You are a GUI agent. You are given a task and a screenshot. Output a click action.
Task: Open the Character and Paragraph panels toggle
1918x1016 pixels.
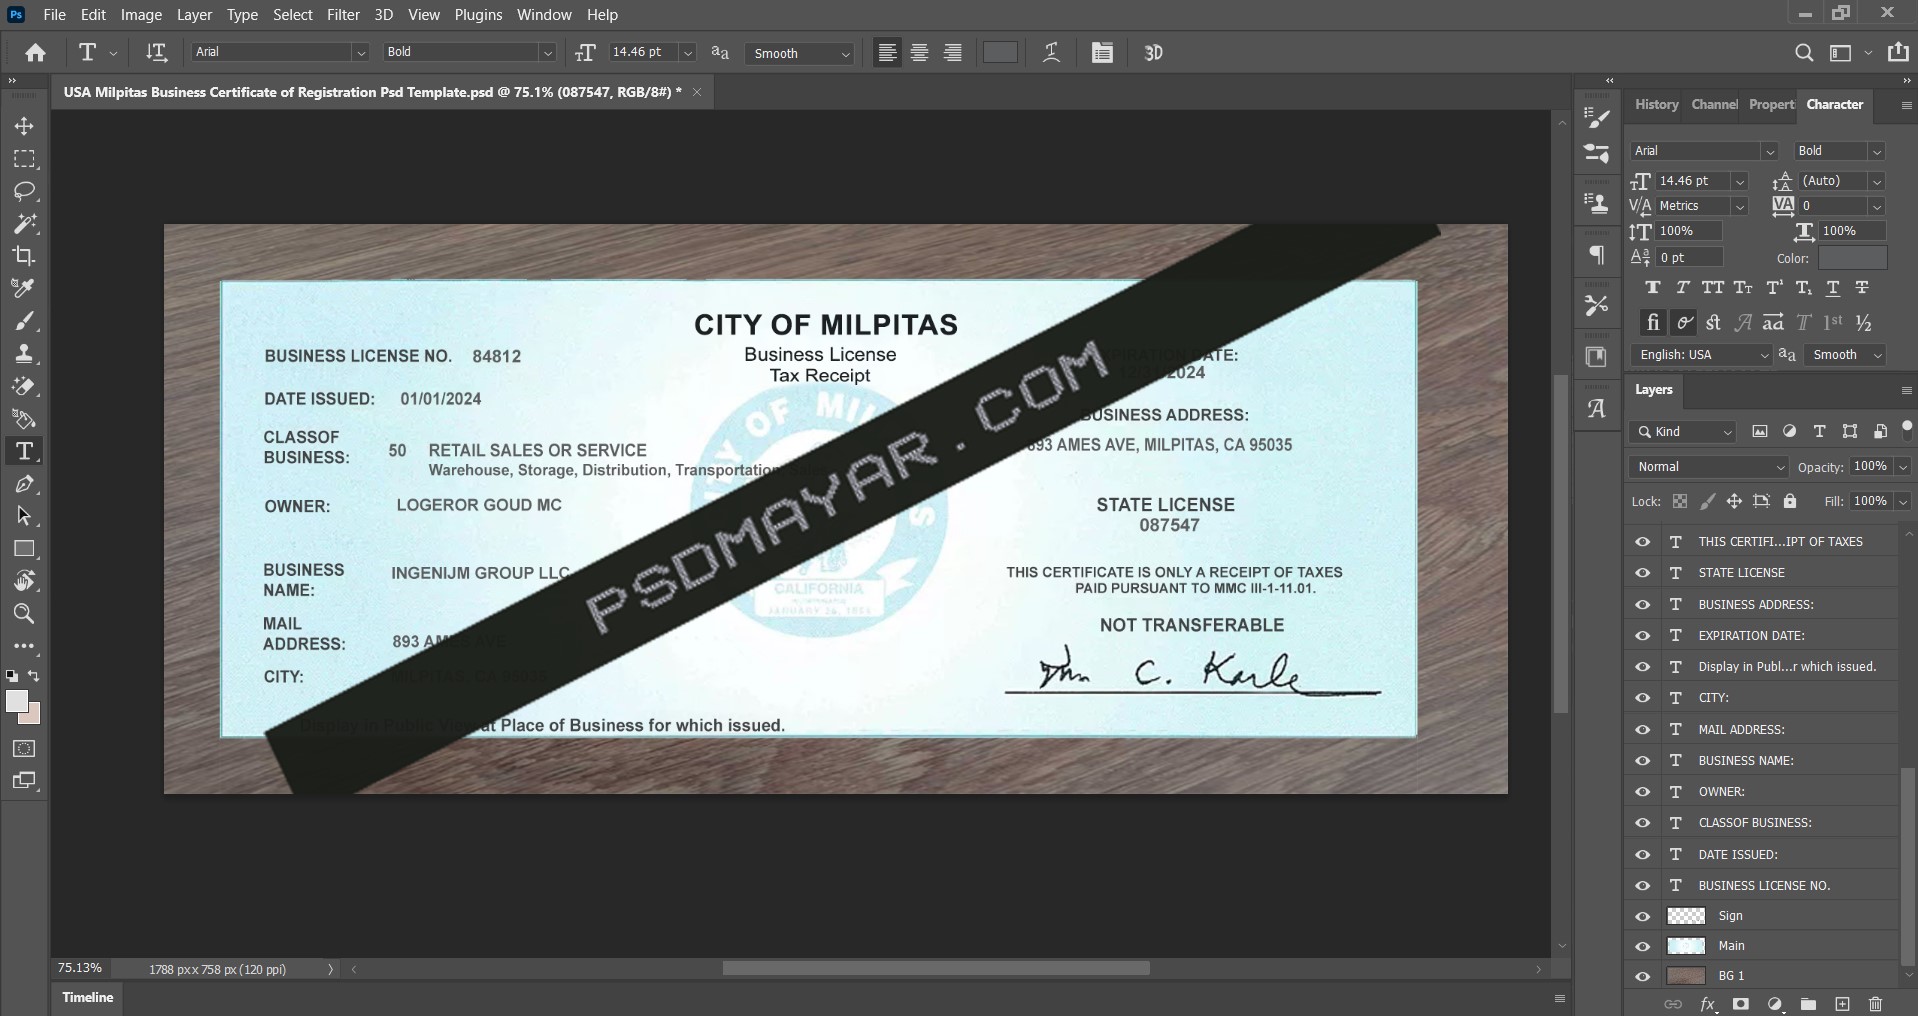[1102, 53]
